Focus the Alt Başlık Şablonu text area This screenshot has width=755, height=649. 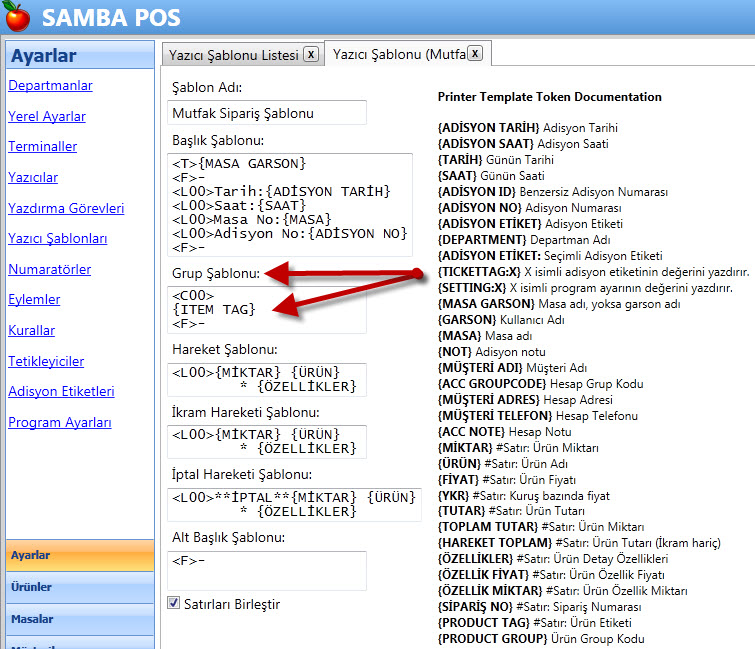pos(267,570)
